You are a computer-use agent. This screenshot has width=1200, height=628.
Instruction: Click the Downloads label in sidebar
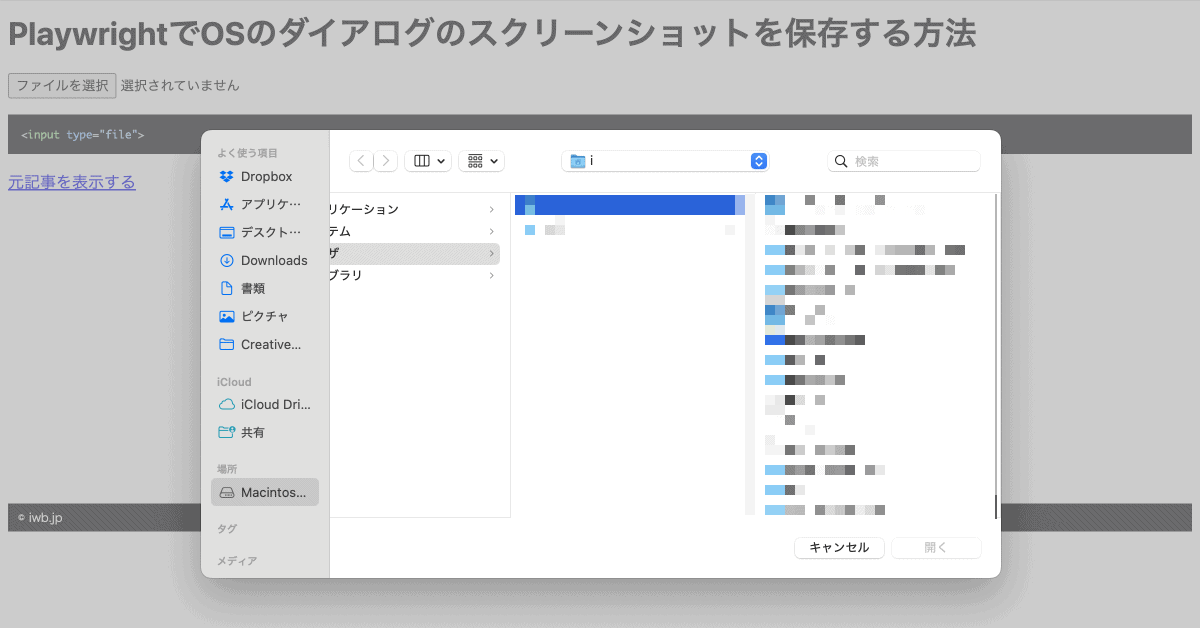274,260
